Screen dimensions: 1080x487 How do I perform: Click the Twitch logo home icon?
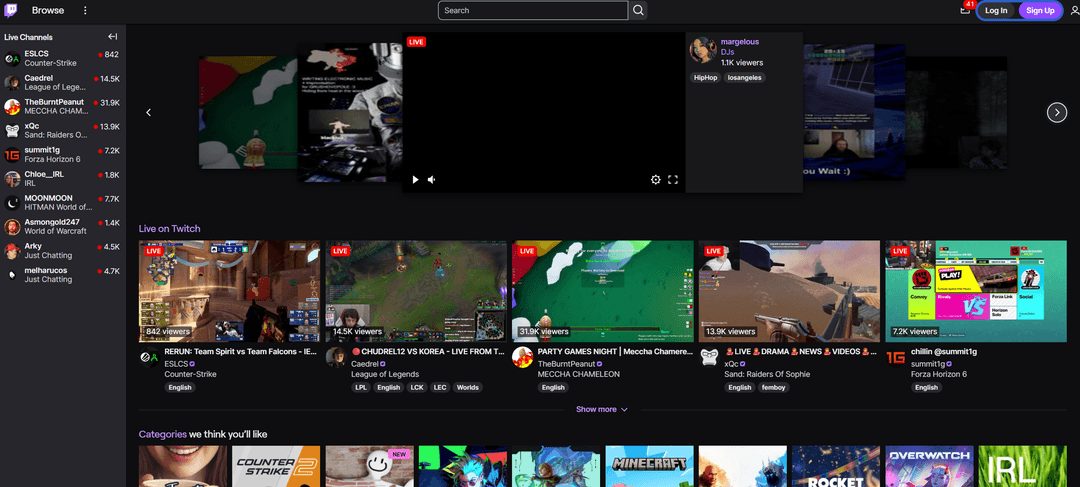[x=11, y=10]
